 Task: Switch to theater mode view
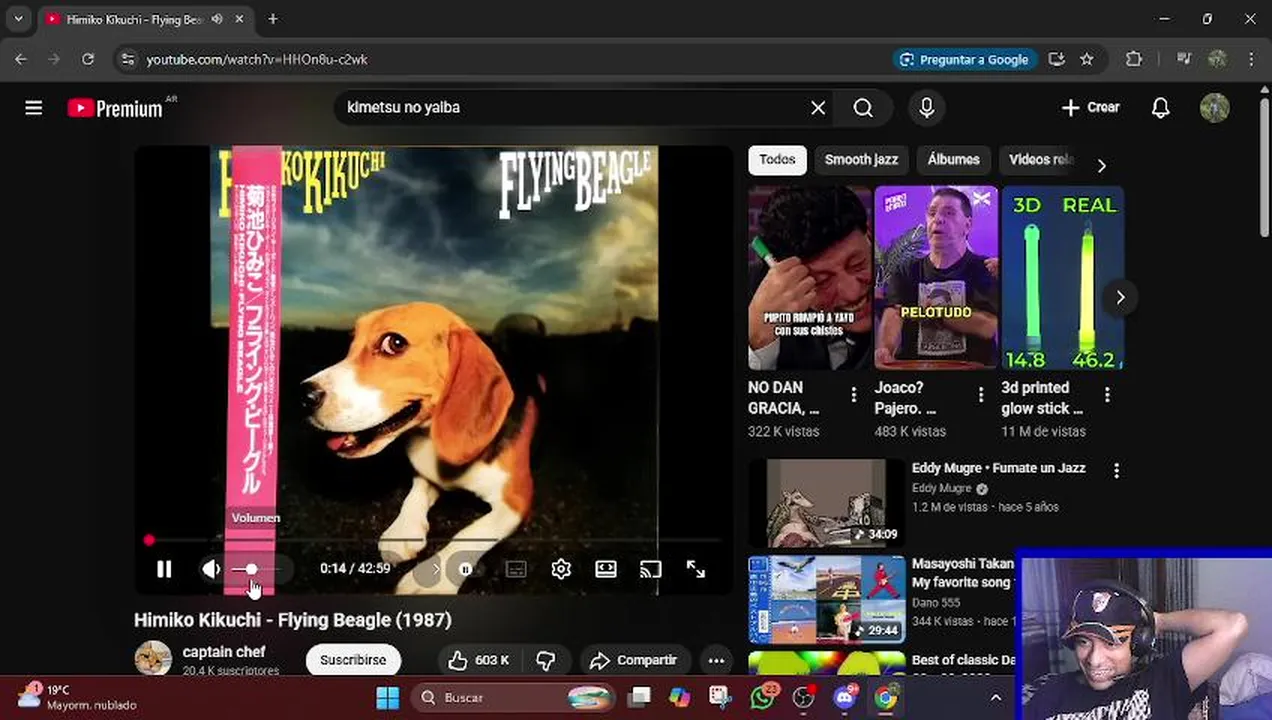tap(606, 569)
